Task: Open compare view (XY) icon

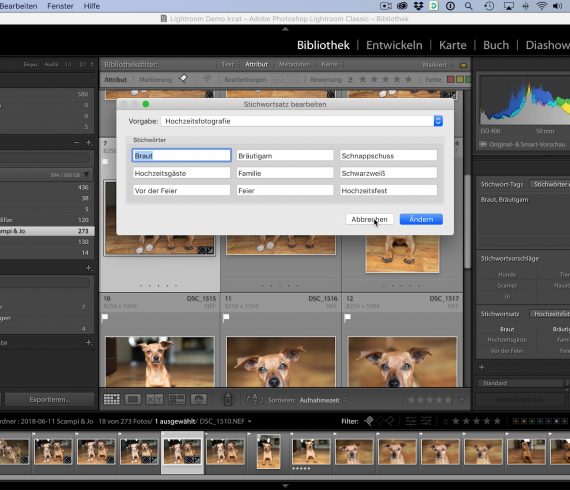Action: tap(154, 399)
